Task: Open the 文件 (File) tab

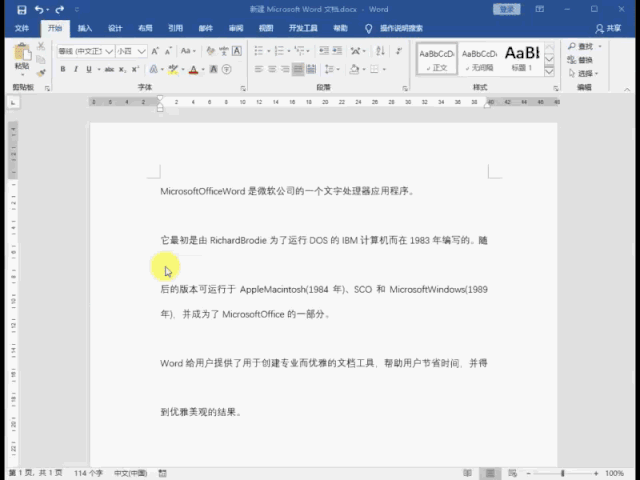Action: coord(22,28)
